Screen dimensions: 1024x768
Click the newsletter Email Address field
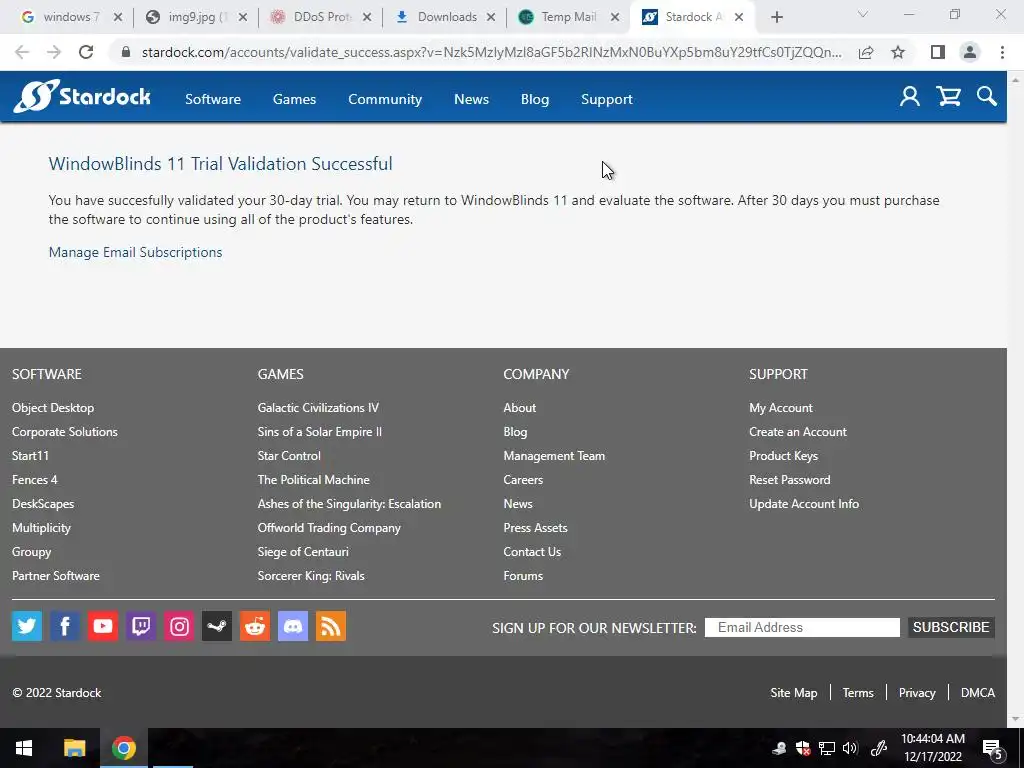[802, 627]
